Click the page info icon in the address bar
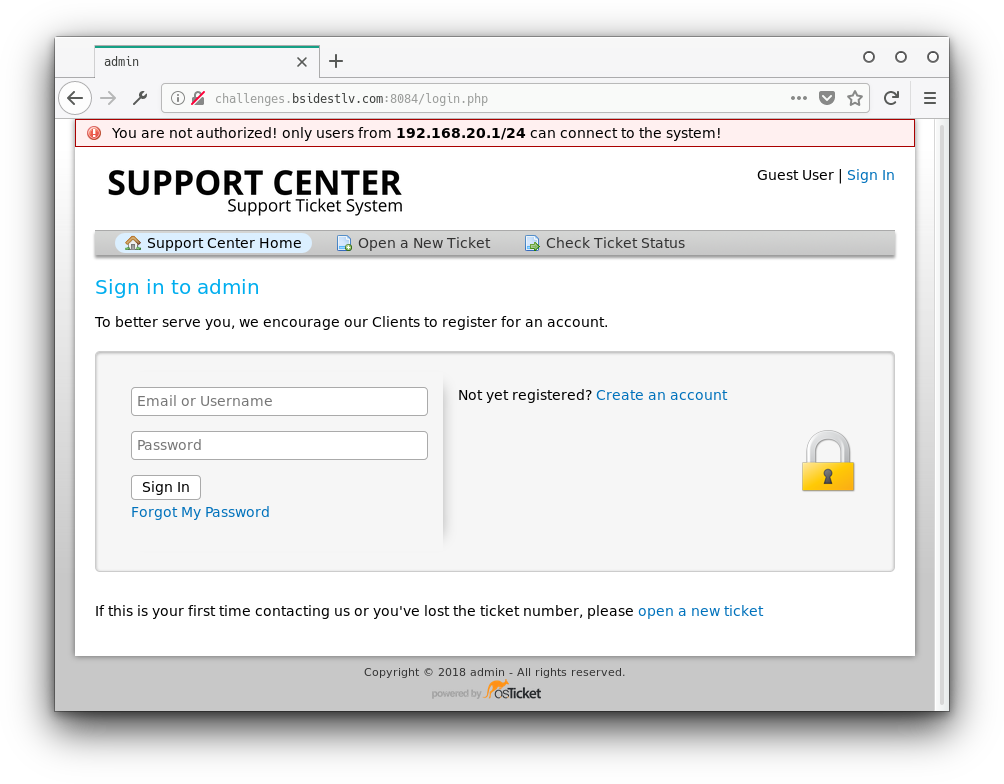 (176, 98)
